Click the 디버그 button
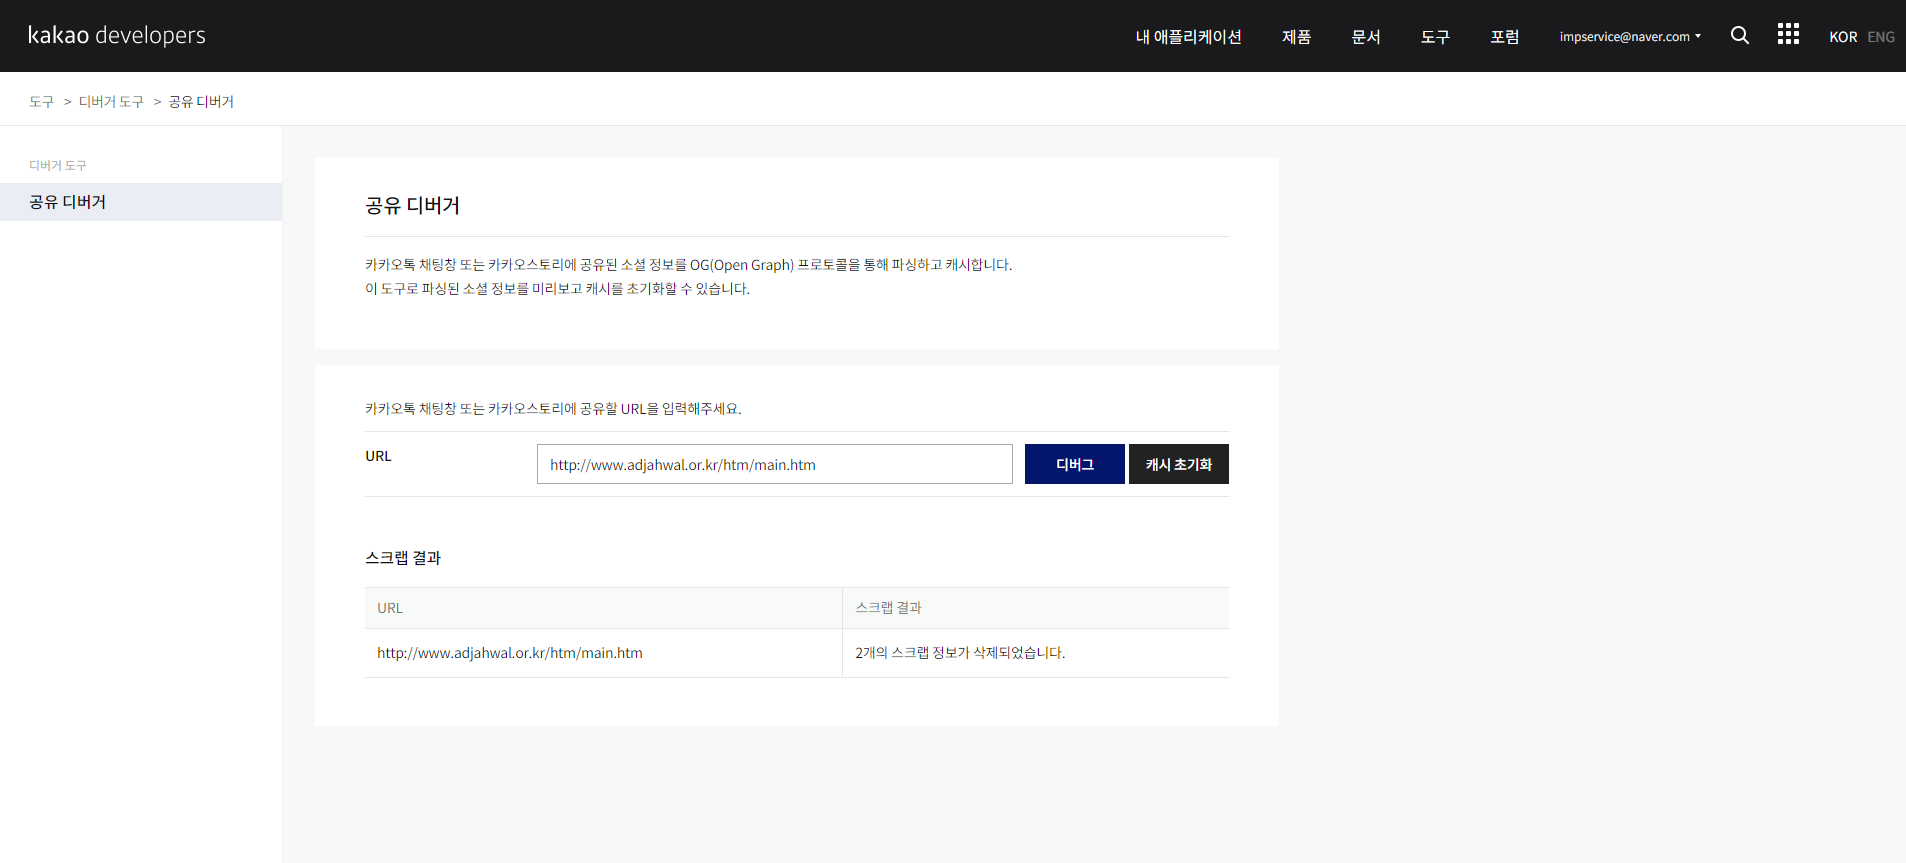The height and width of the screenshot is (863, 1906). (1075, 464)
